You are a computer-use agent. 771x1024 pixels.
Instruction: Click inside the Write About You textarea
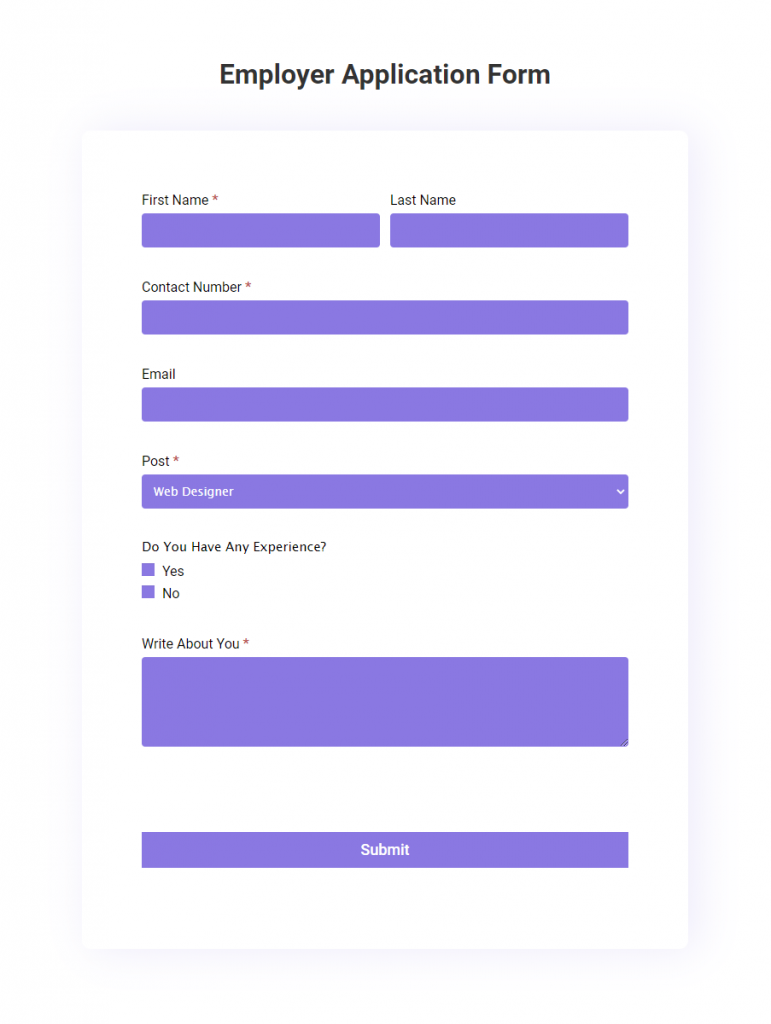point(384,700)
